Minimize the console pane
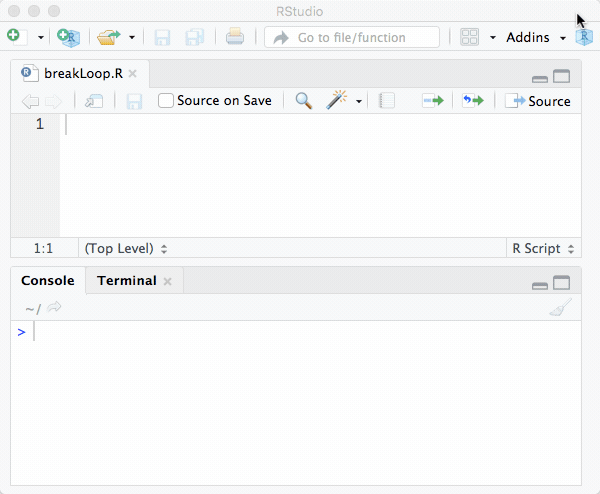The image size is (600, 494). [540, 285]
